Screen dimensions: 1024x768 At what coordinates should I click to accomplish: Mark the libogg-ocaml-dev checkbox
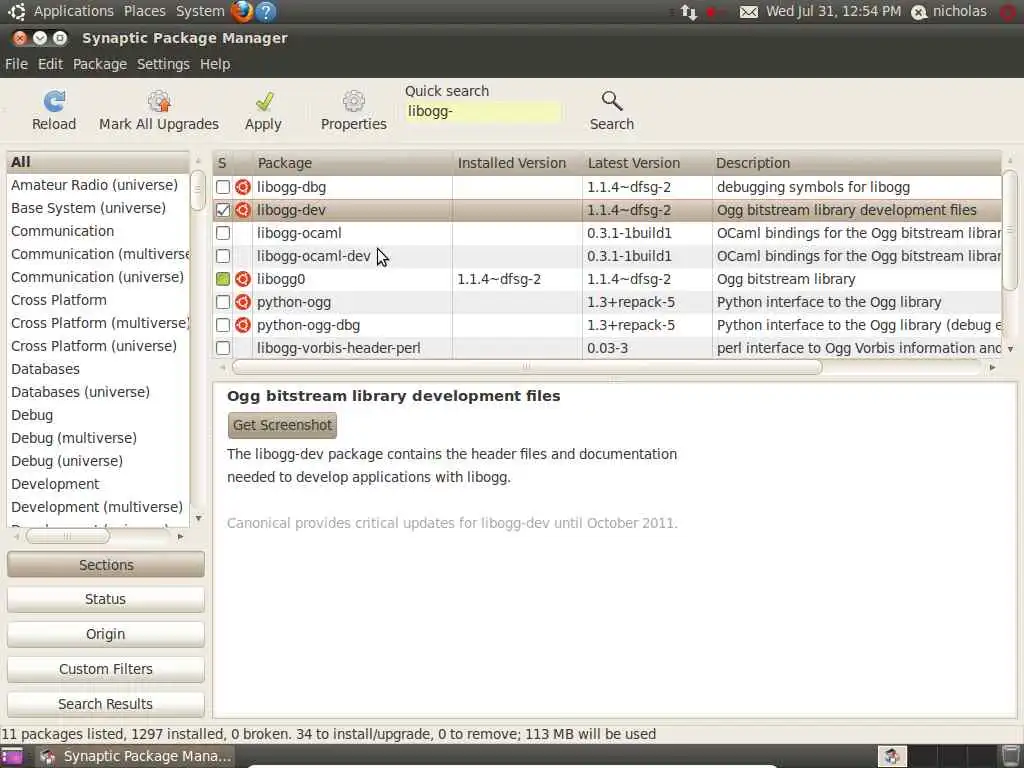223,256
